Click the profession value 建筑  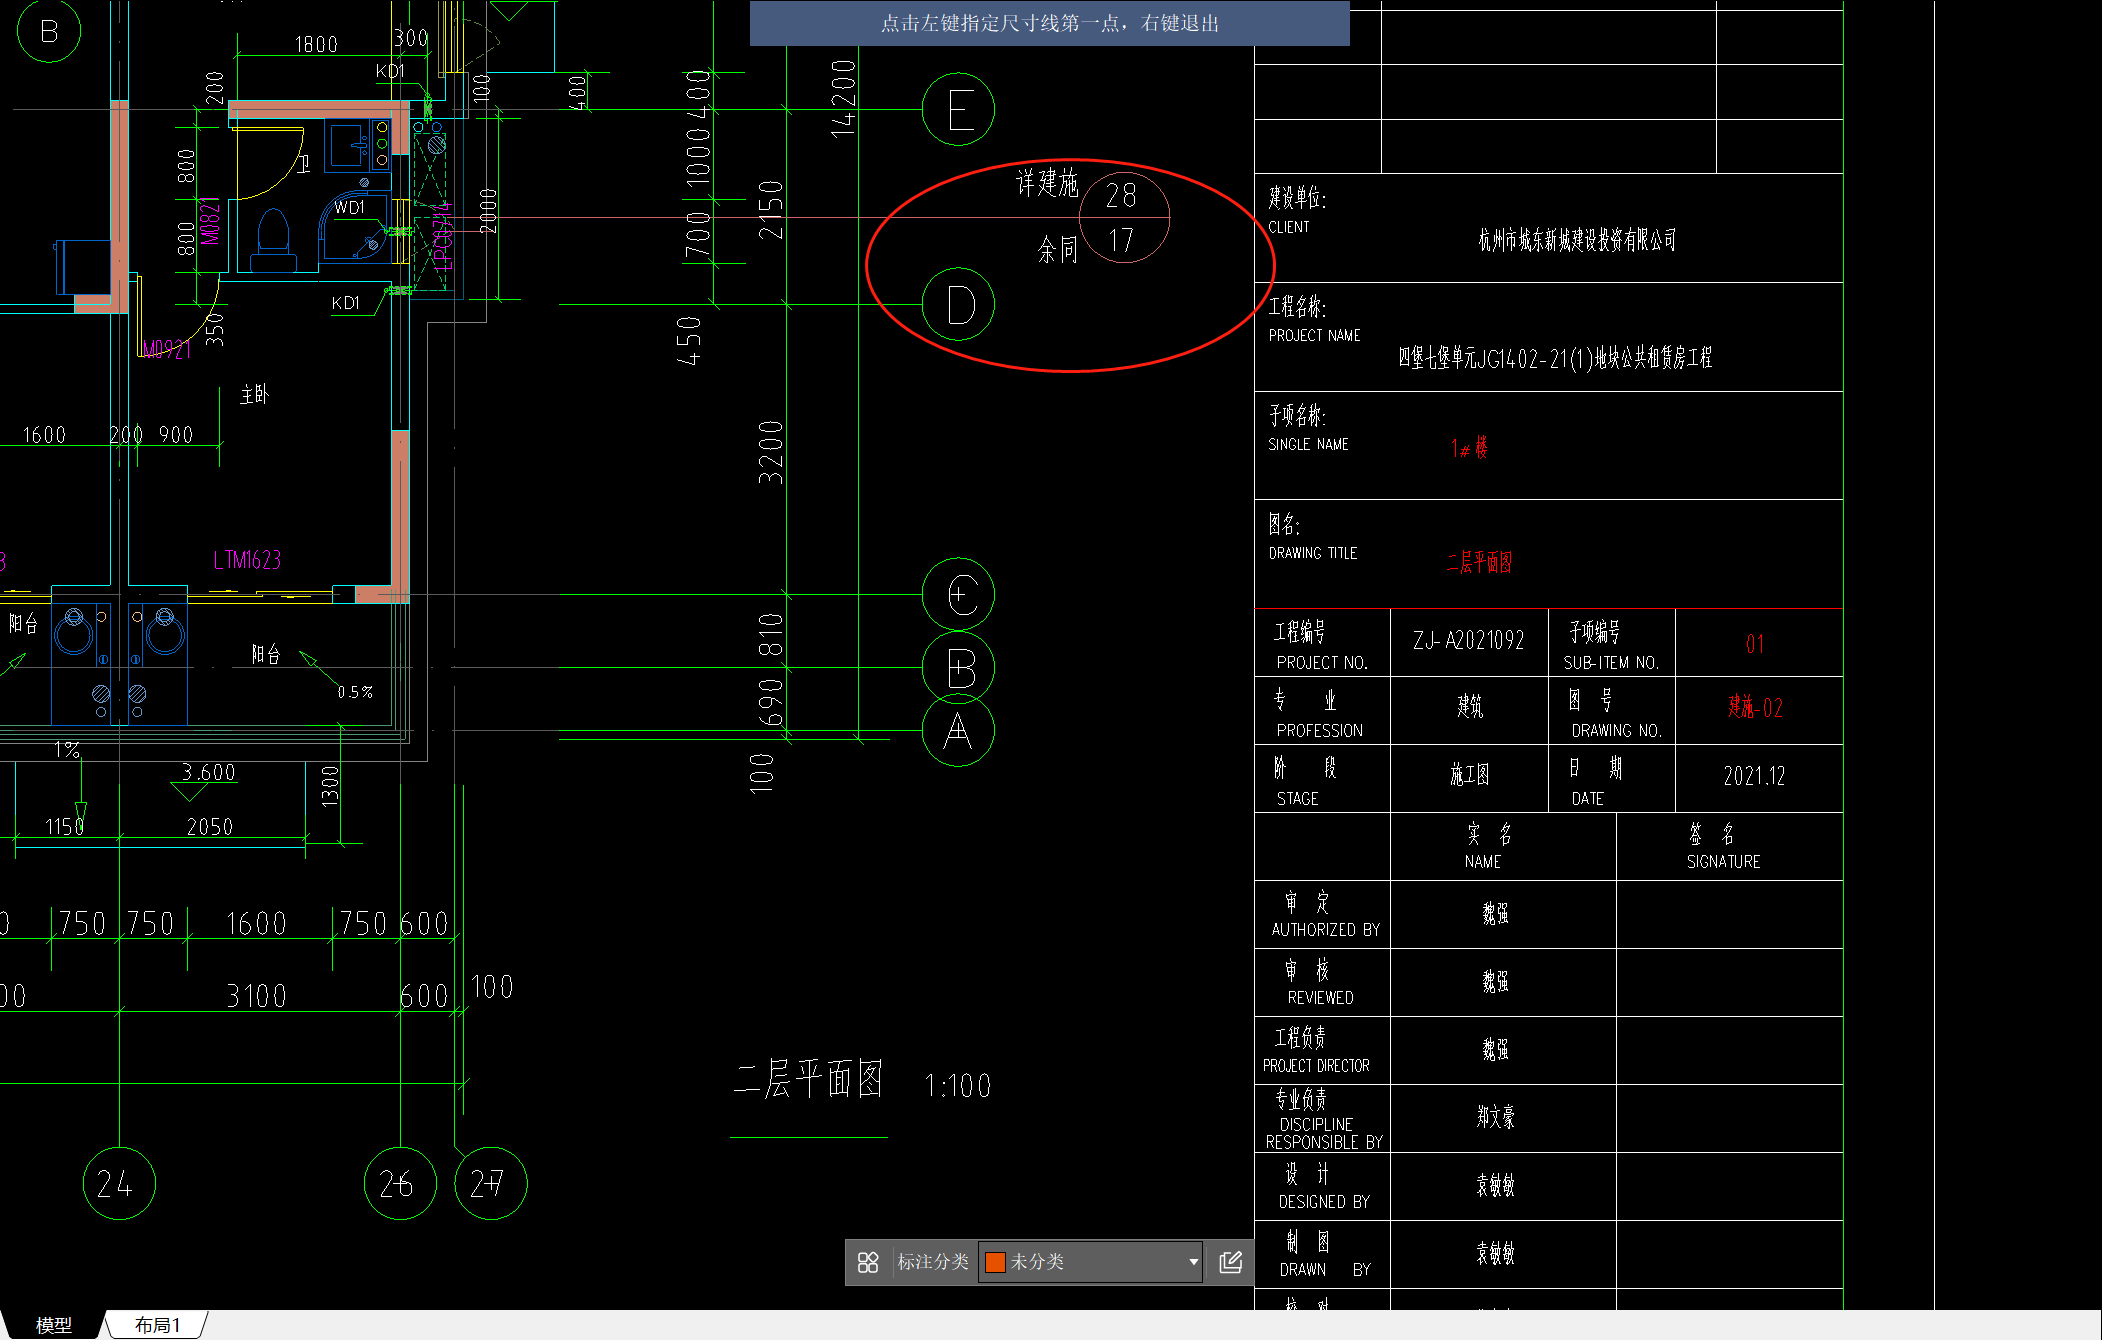pos(1470,707)
